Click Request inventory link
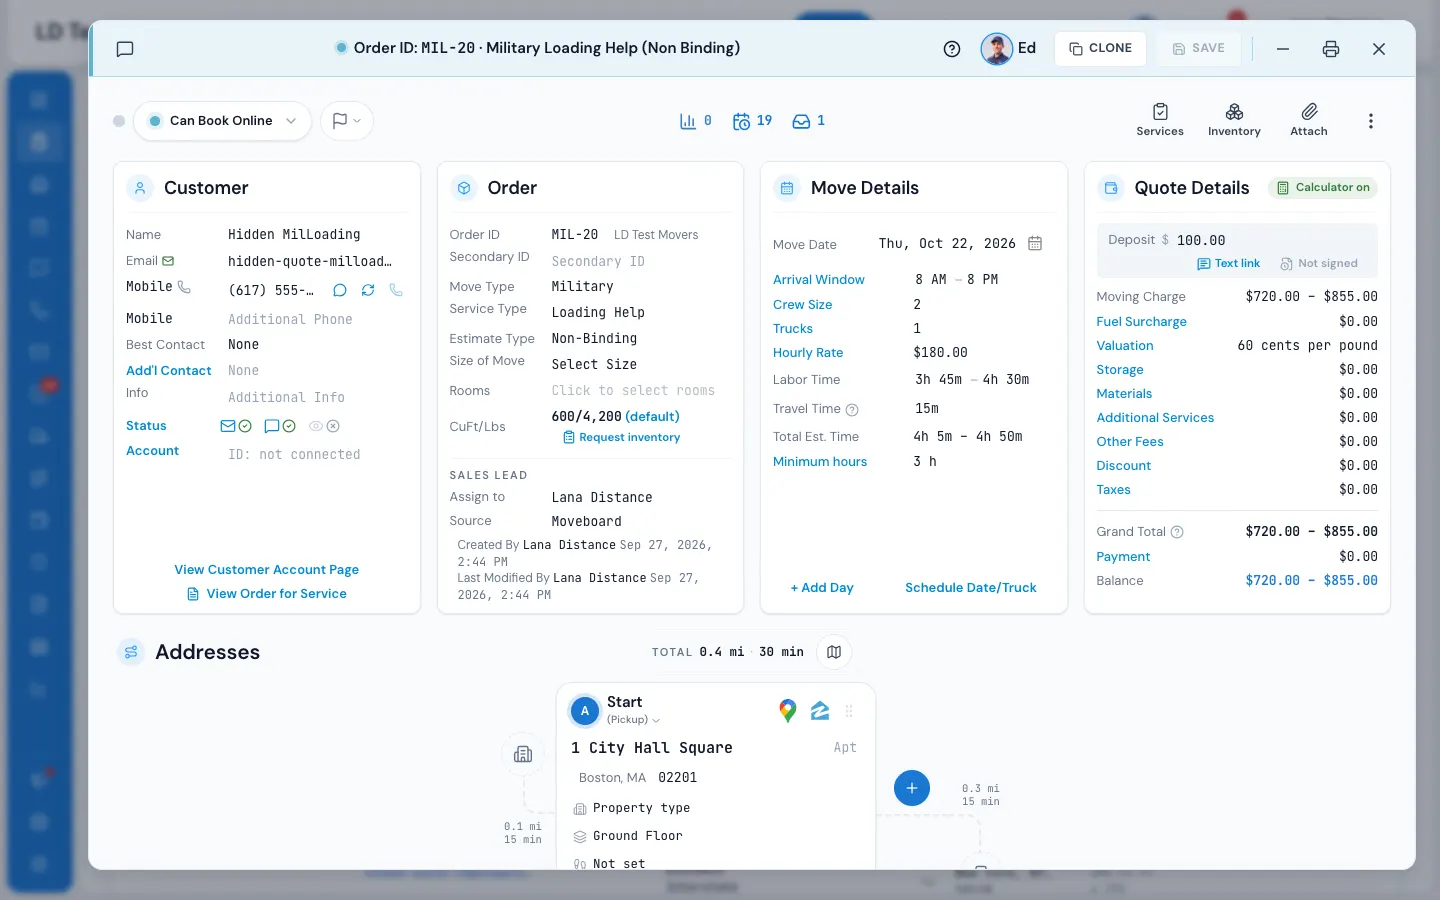 pyautogui.click(x=621, y=437)
